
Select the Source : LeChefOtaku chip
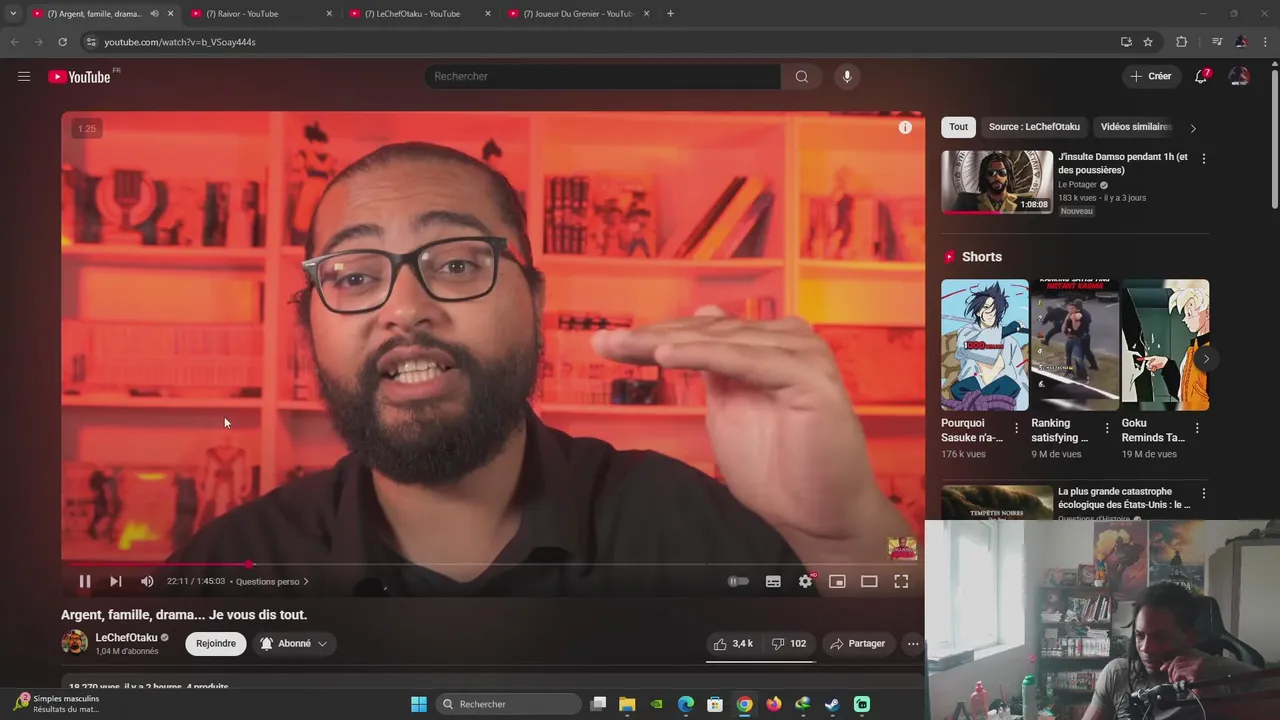(x=1034, y=127)
